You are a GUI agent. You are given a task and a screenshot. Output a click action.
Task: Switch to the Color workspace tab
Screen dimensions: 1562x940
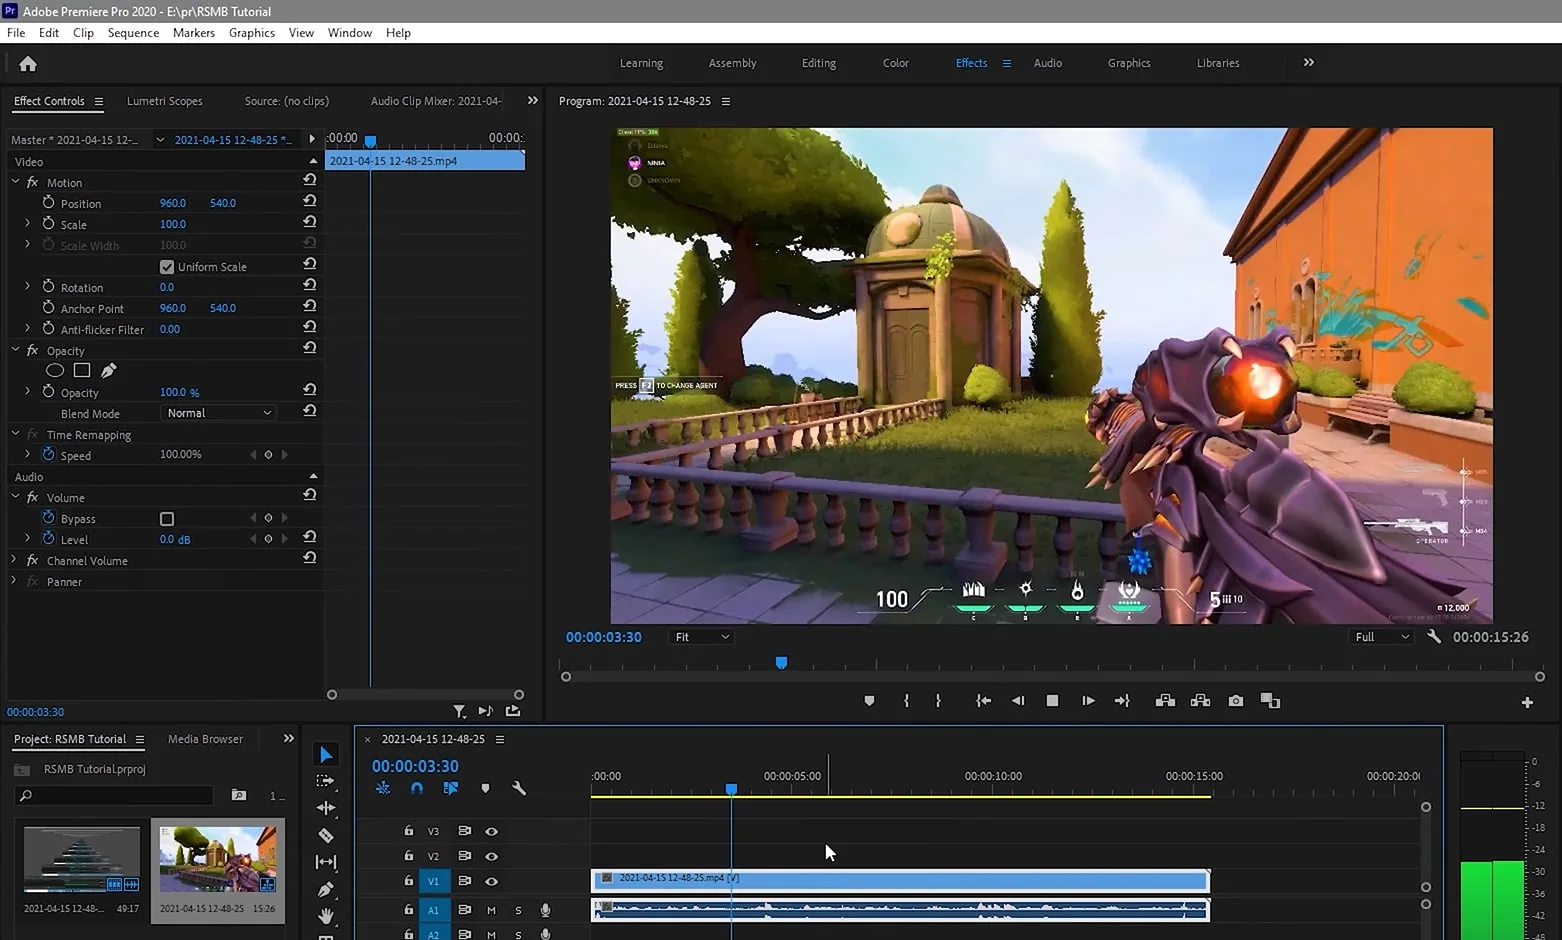(x=895, y=63)
